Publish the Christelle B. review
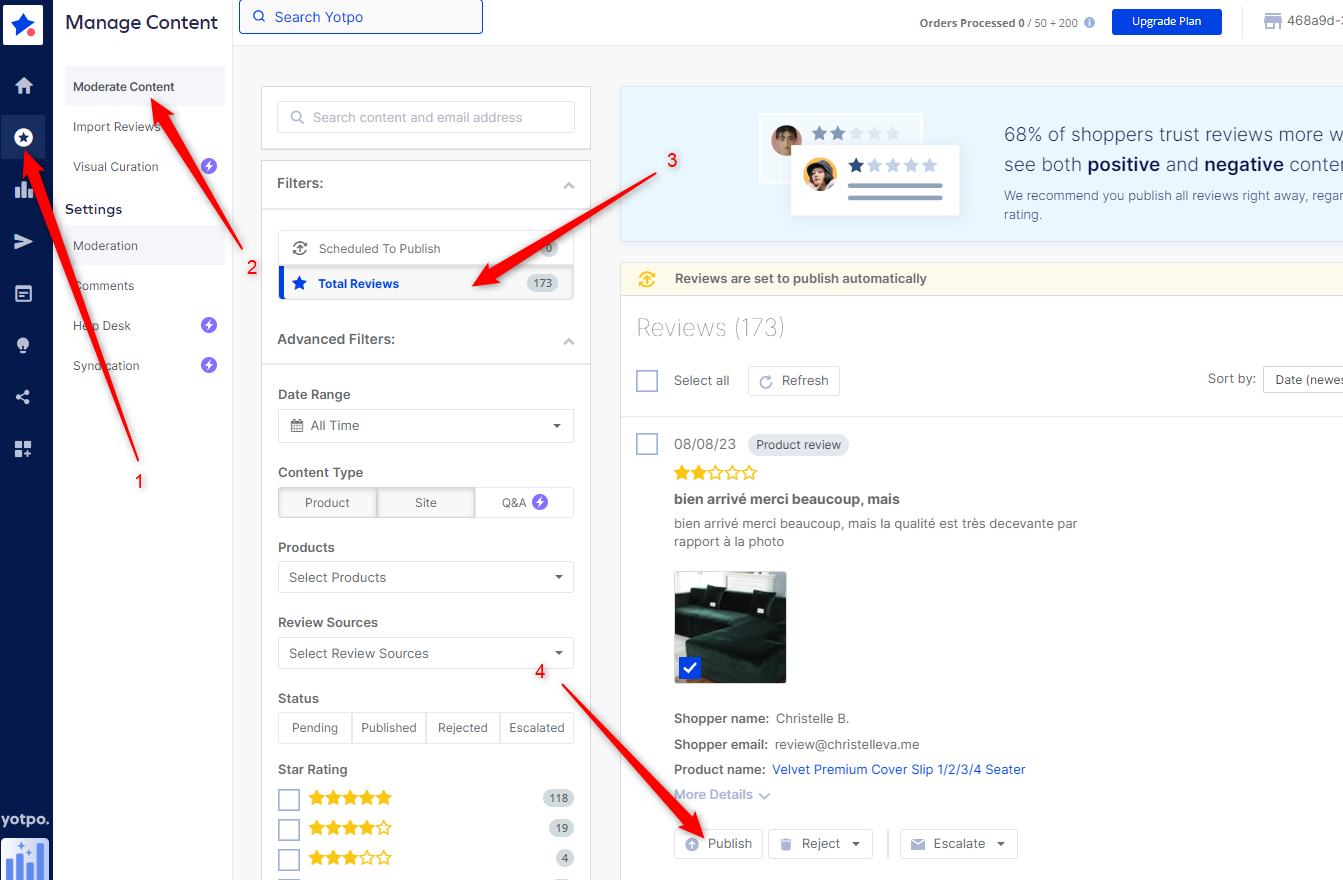This screenshot has width=1343, height=880. 719,844
